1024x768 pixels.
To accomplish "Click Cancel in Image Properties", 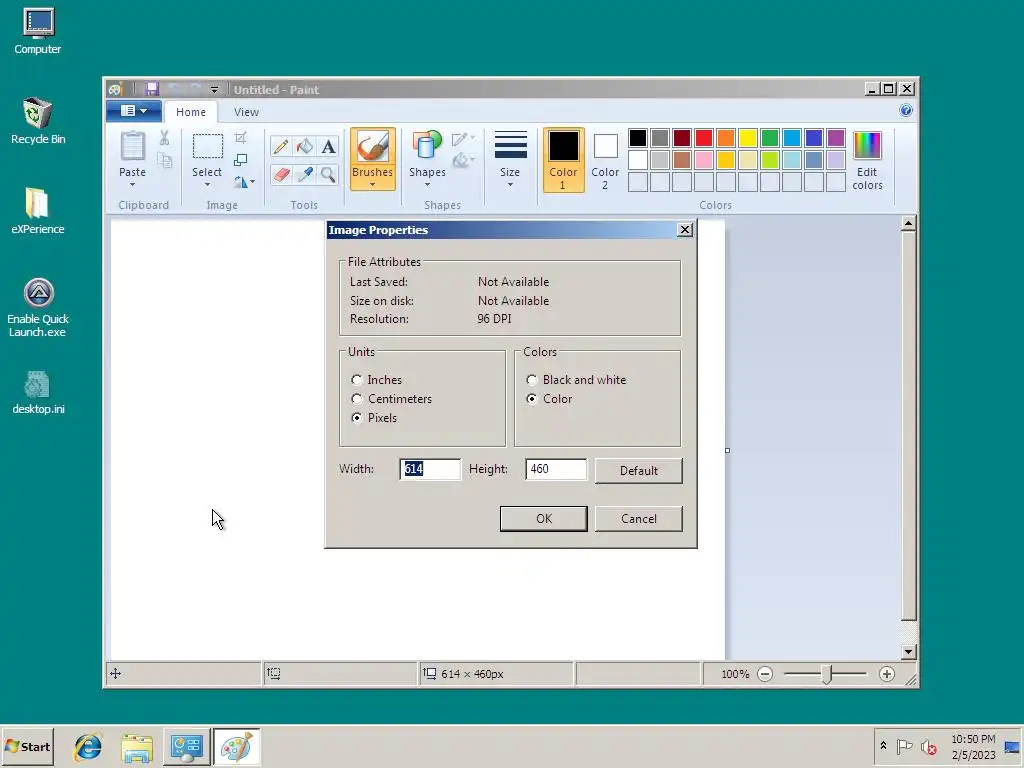I will [x=639, y=519].
